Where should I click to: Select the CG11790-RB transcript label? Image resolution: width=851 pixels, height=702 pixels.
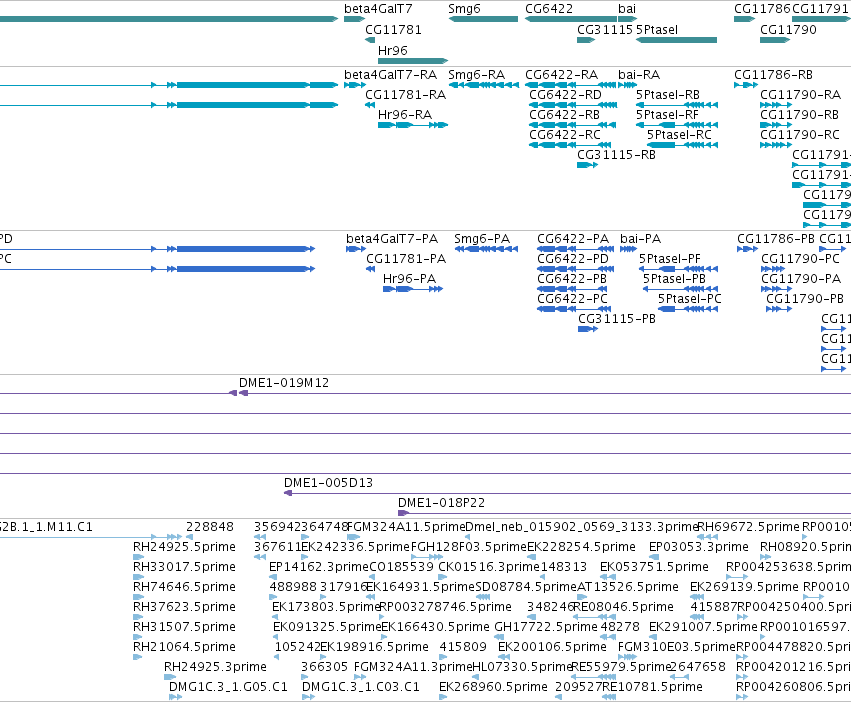(799, 115)
